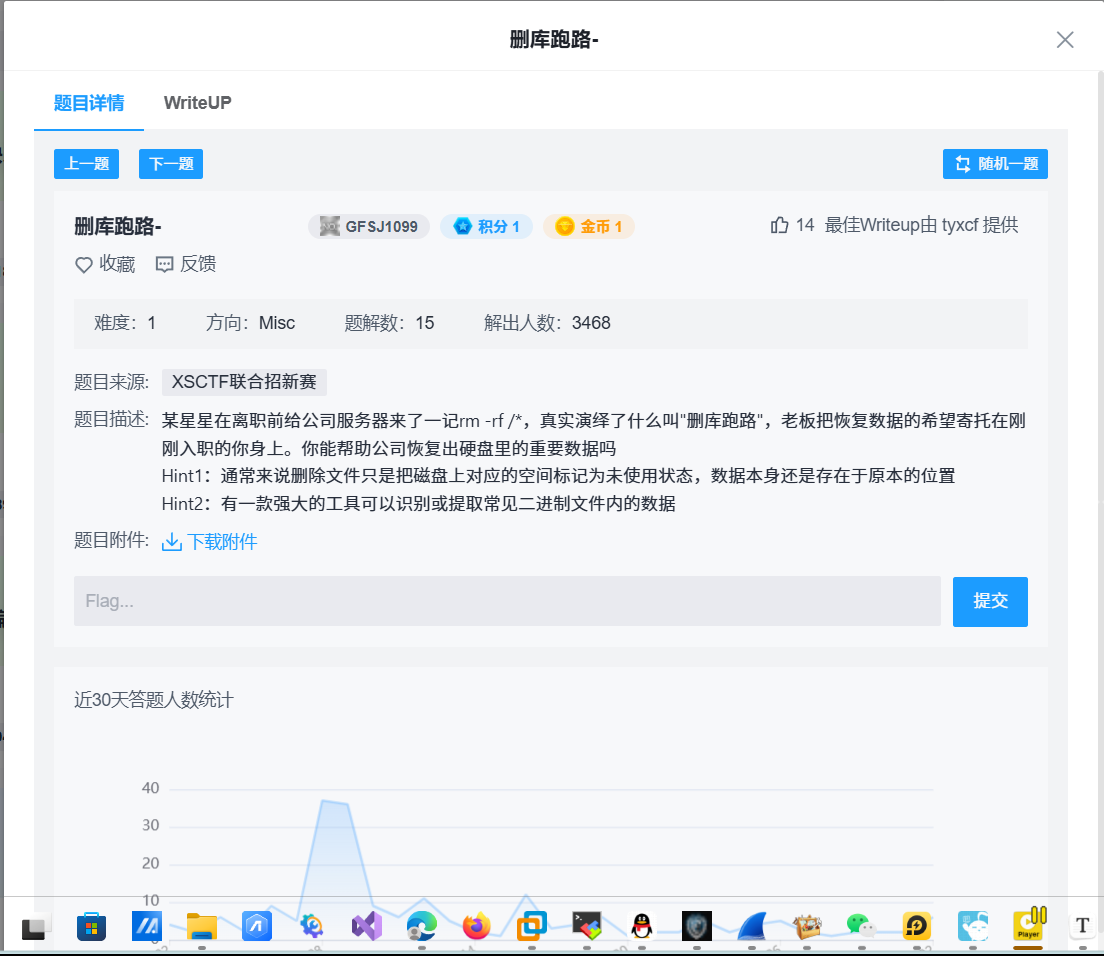Viewport: 1104px width, 956px height.
Task: Click the 金币 1 gold coin badge
Action: [588, 226]
